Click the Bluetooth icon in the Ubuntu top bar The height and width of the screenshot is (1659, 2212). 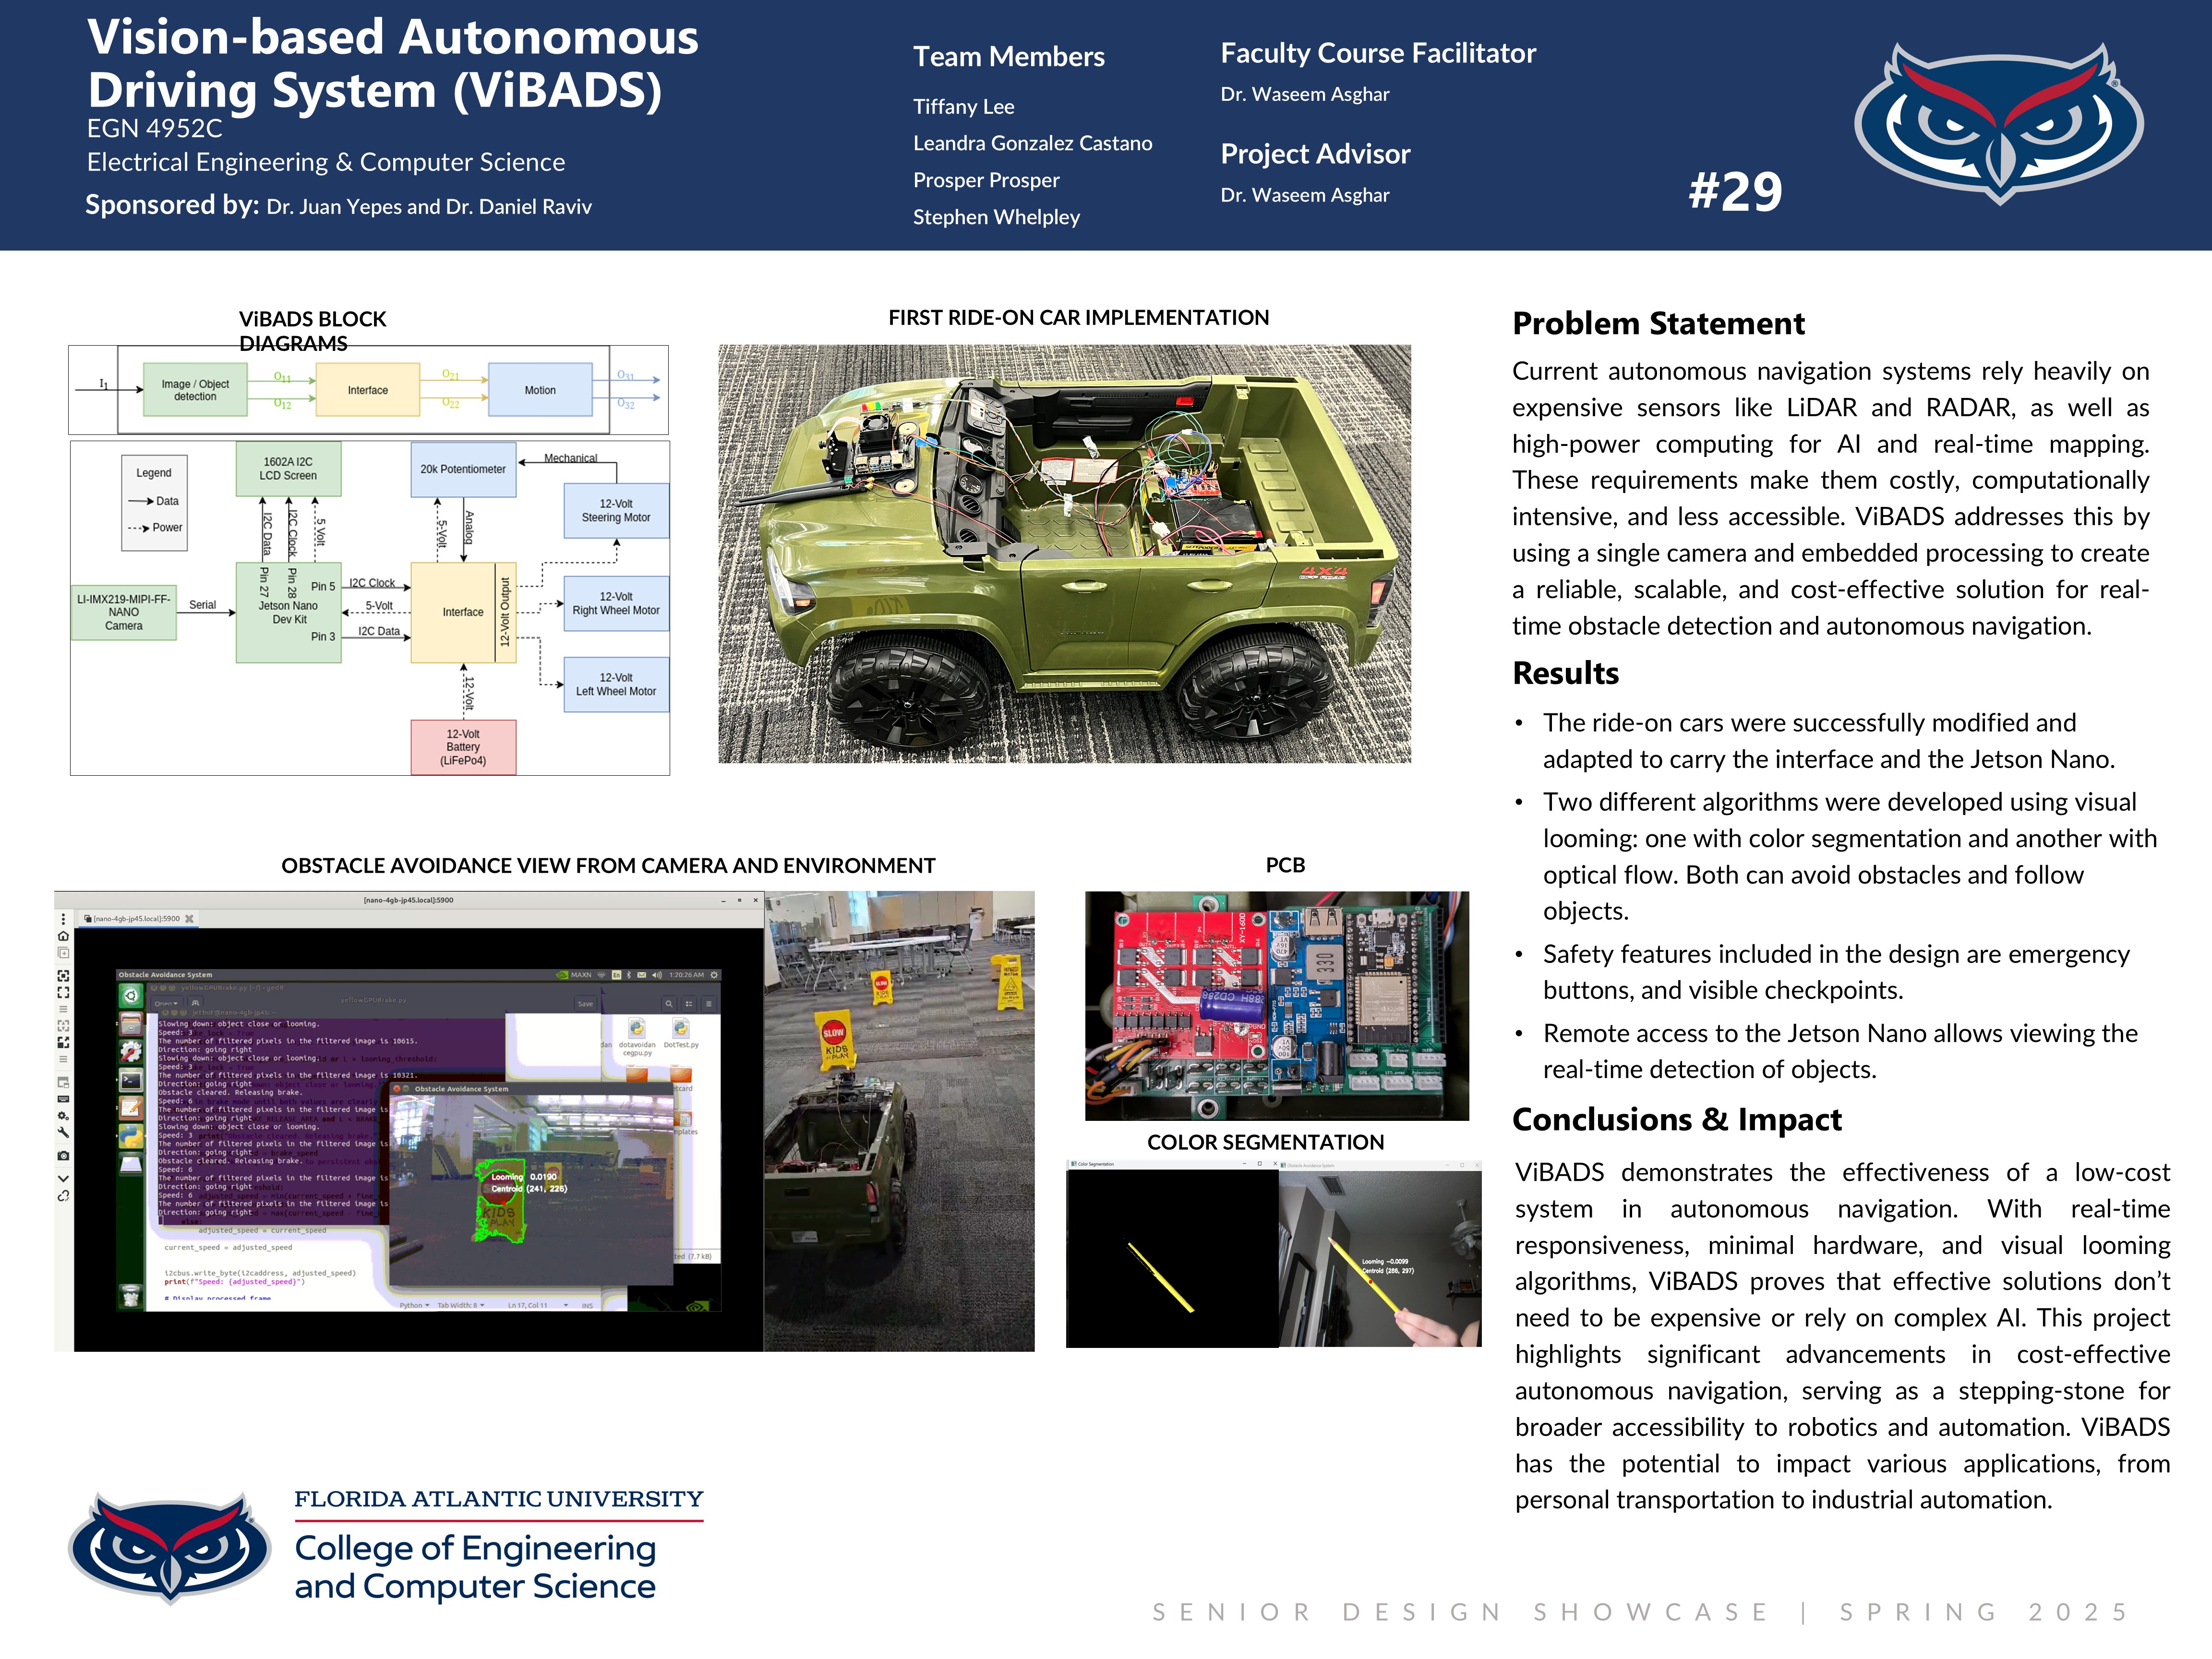pyautogui.click(x=629, y=975)
